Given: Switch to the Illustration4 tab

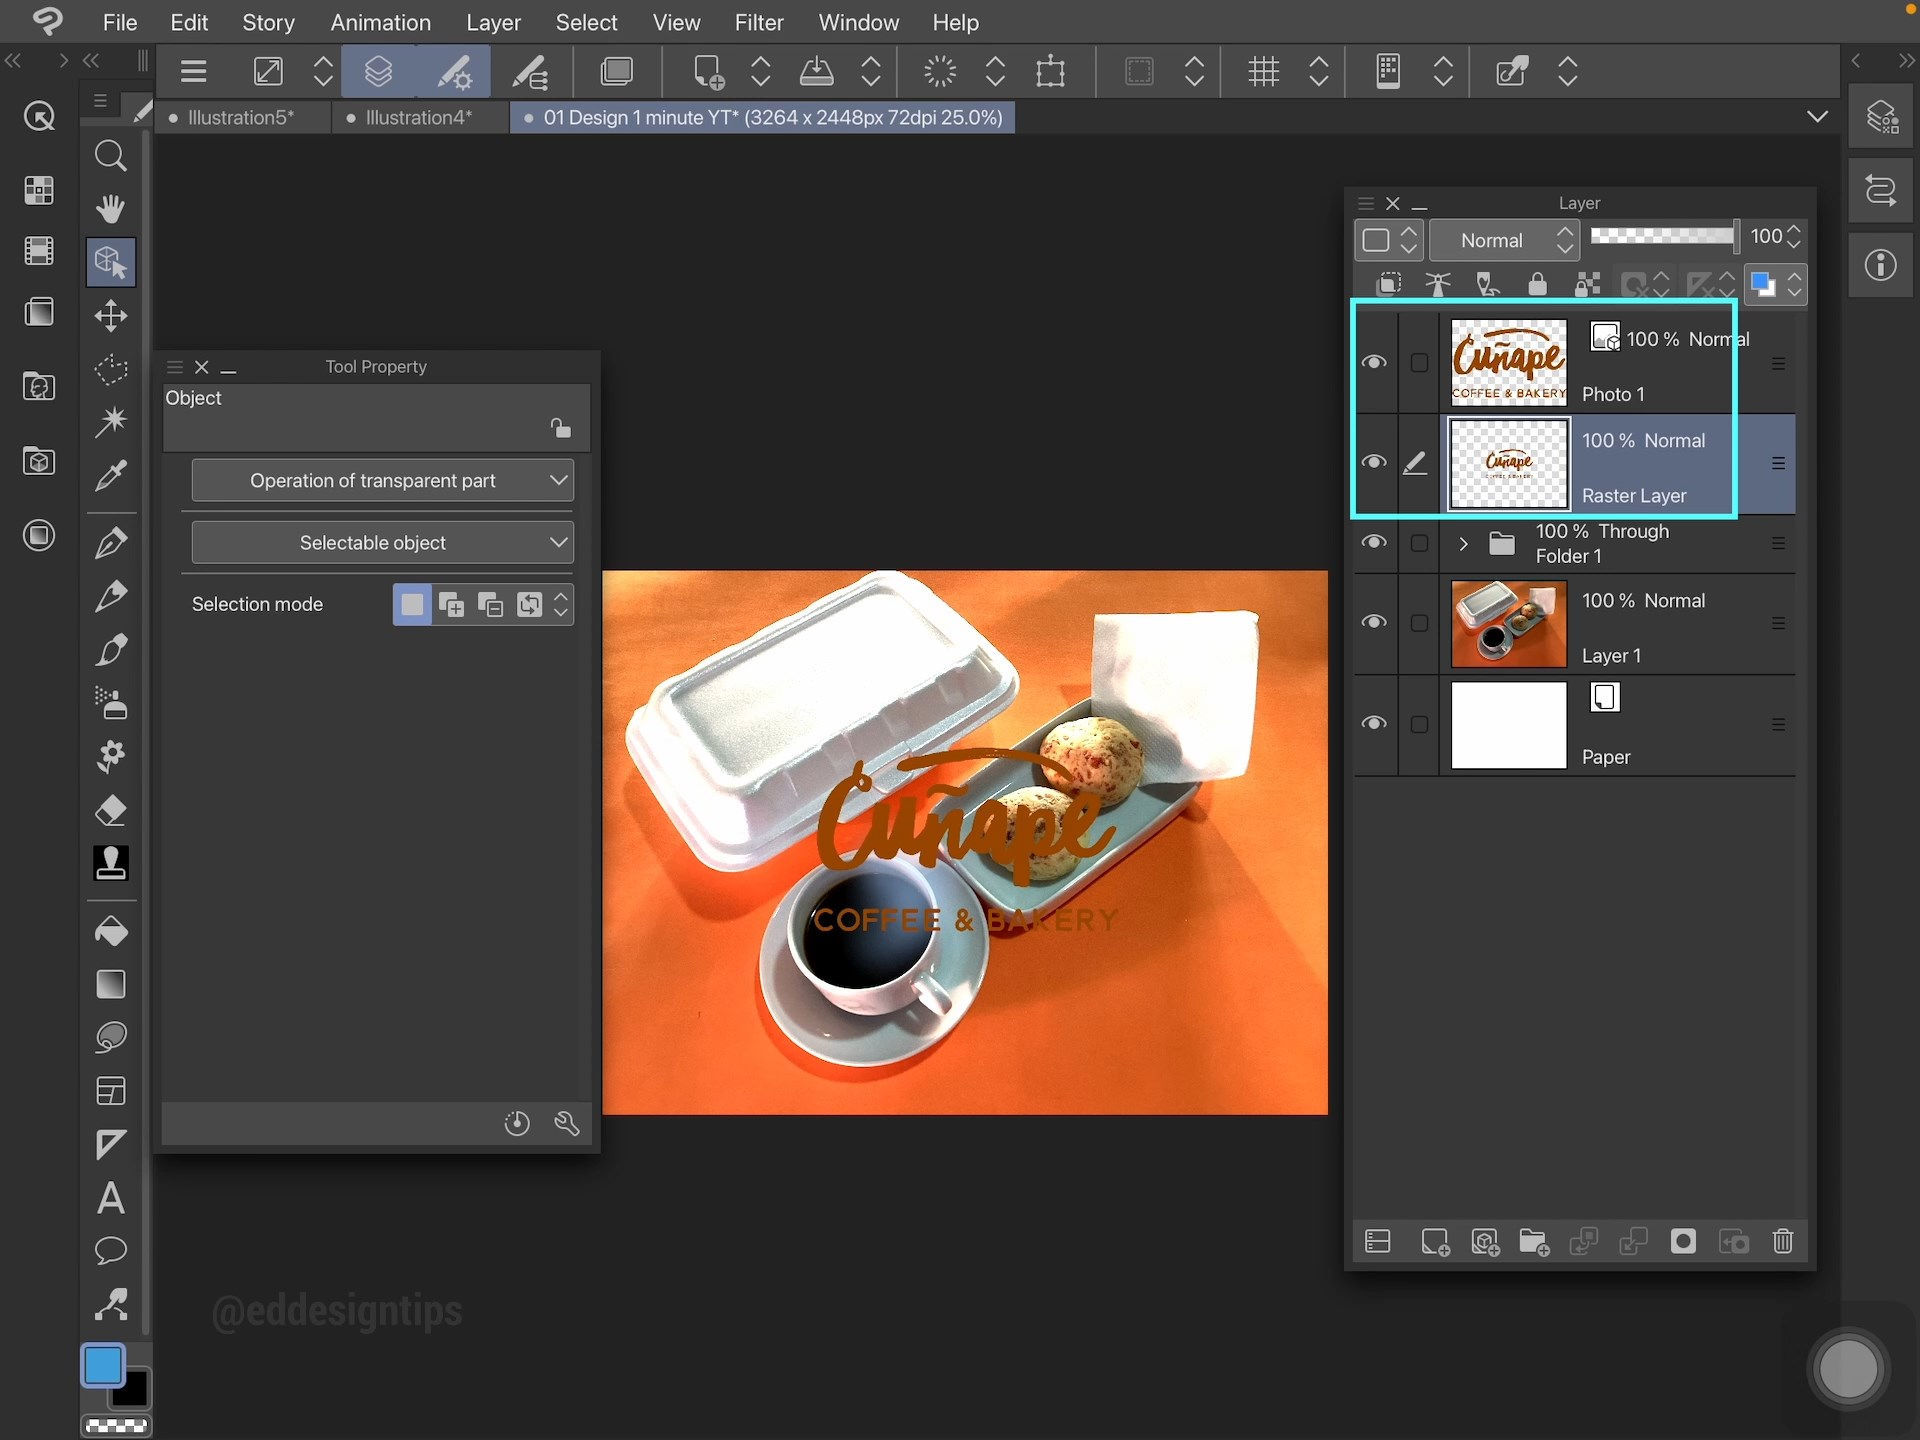Looking at the screenshot, I should (x=418, y=118).
